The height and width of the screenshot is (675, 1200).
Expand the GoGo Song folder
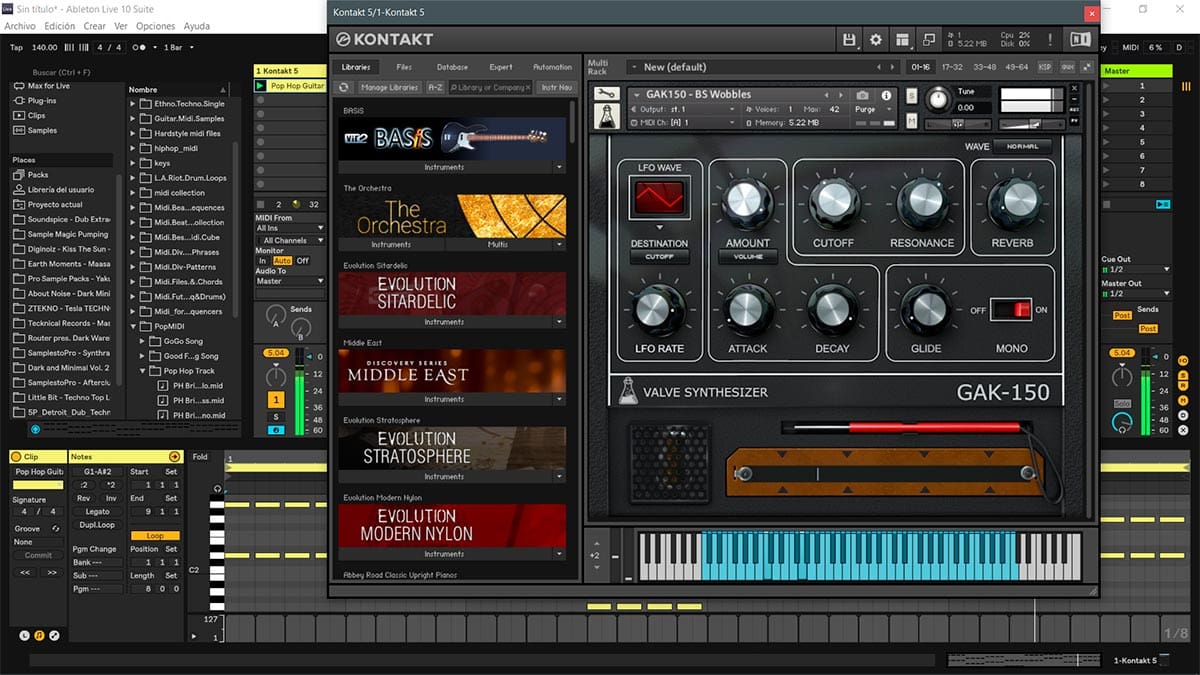pyautogui.click(x=143, y=341)
